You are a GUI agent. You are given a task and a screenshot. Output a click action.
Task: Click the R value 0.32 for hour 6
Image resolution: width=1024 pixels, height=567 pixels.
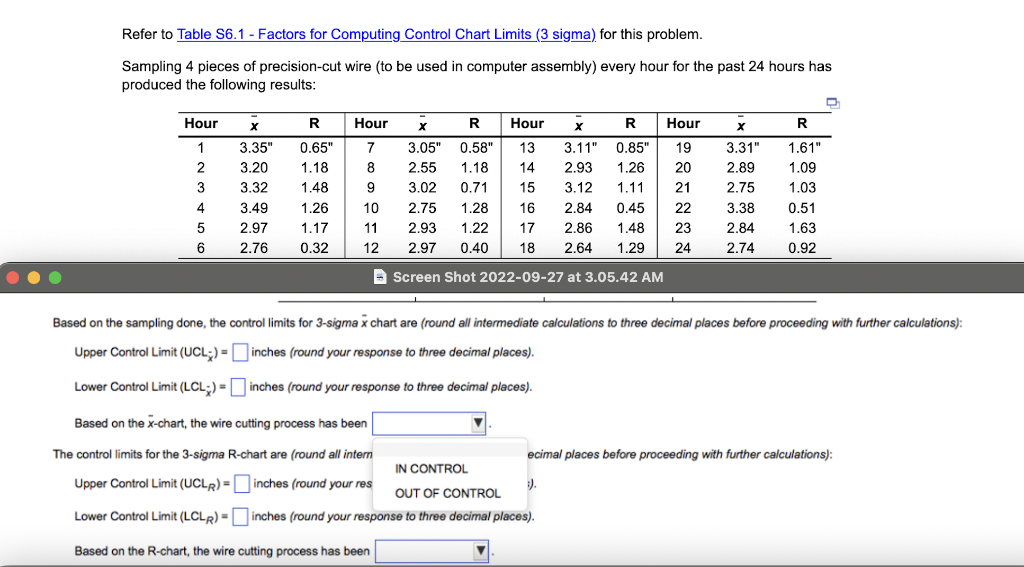pyautogui.click(x=314, y=248)
